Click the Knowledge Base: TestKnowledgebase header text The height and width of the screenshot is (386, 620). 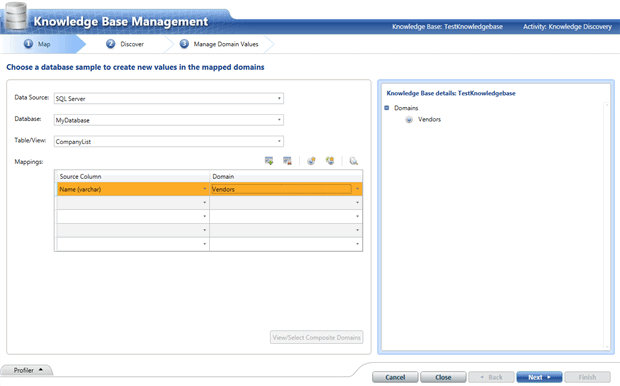click(448, 26)
